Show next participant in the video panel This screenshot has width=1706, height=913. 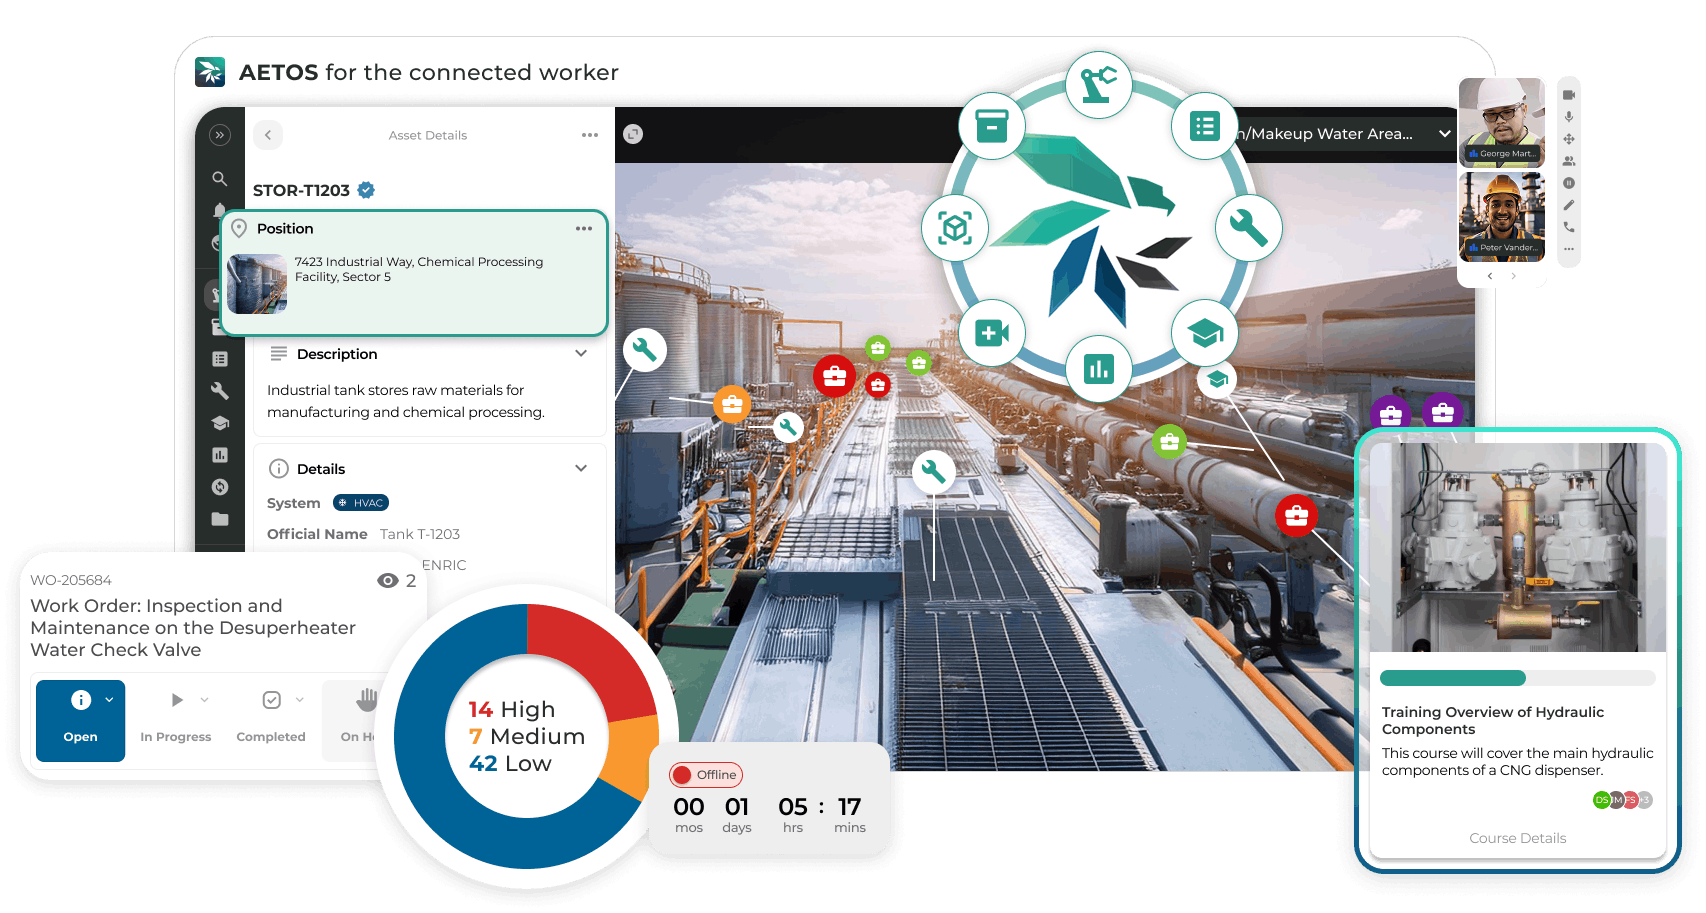tap(1513, 276)
